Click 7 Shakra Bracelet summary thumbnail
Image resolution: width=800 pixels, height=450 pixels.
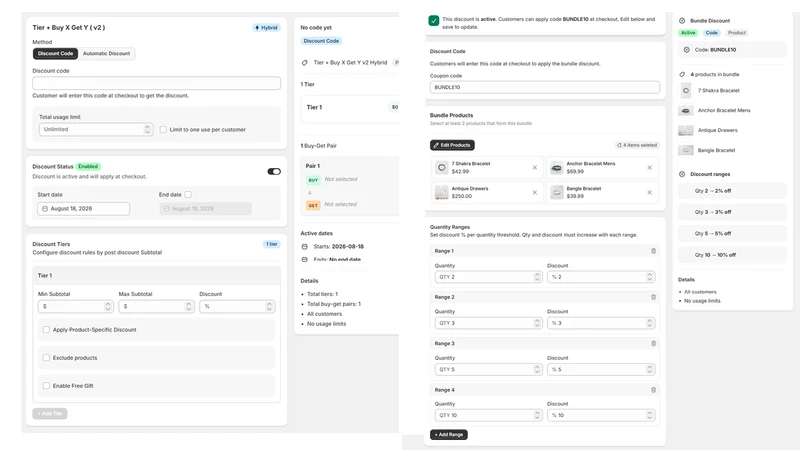pos(686,91)
